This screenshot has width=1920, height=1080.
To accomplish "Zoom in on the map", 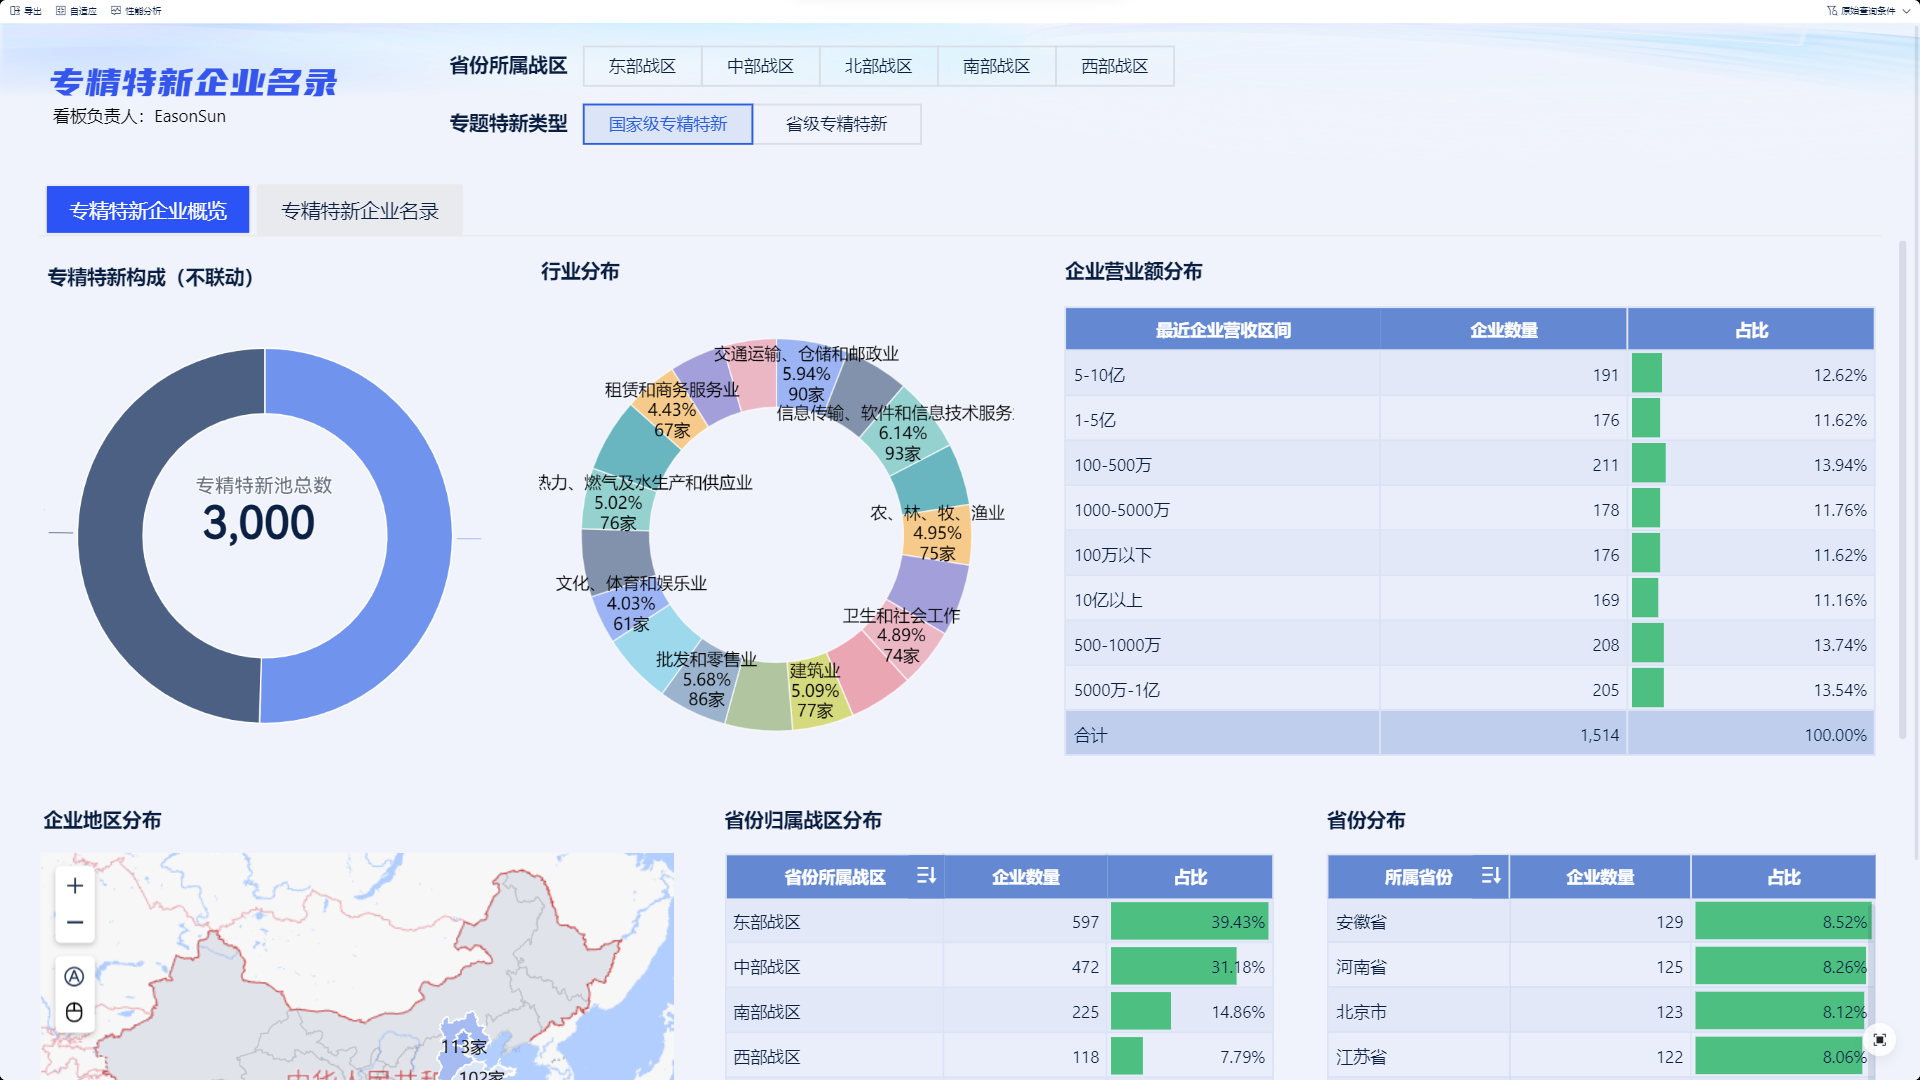I will point(75,886).
